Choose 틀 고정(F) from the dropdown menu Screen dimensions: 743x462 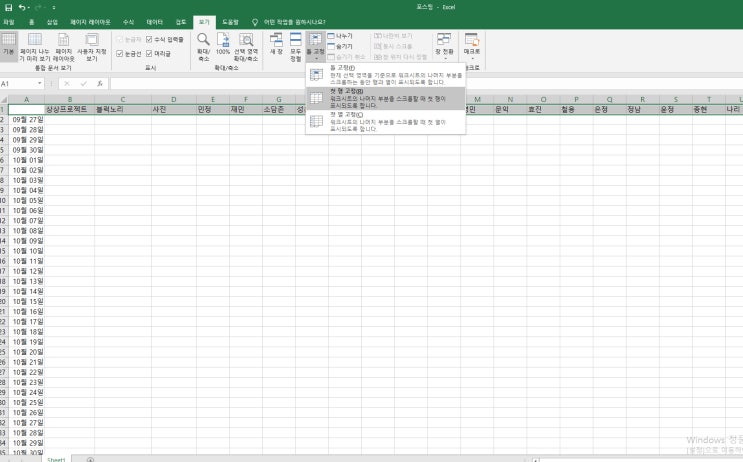pyautogui.click(x=385, y=75)
